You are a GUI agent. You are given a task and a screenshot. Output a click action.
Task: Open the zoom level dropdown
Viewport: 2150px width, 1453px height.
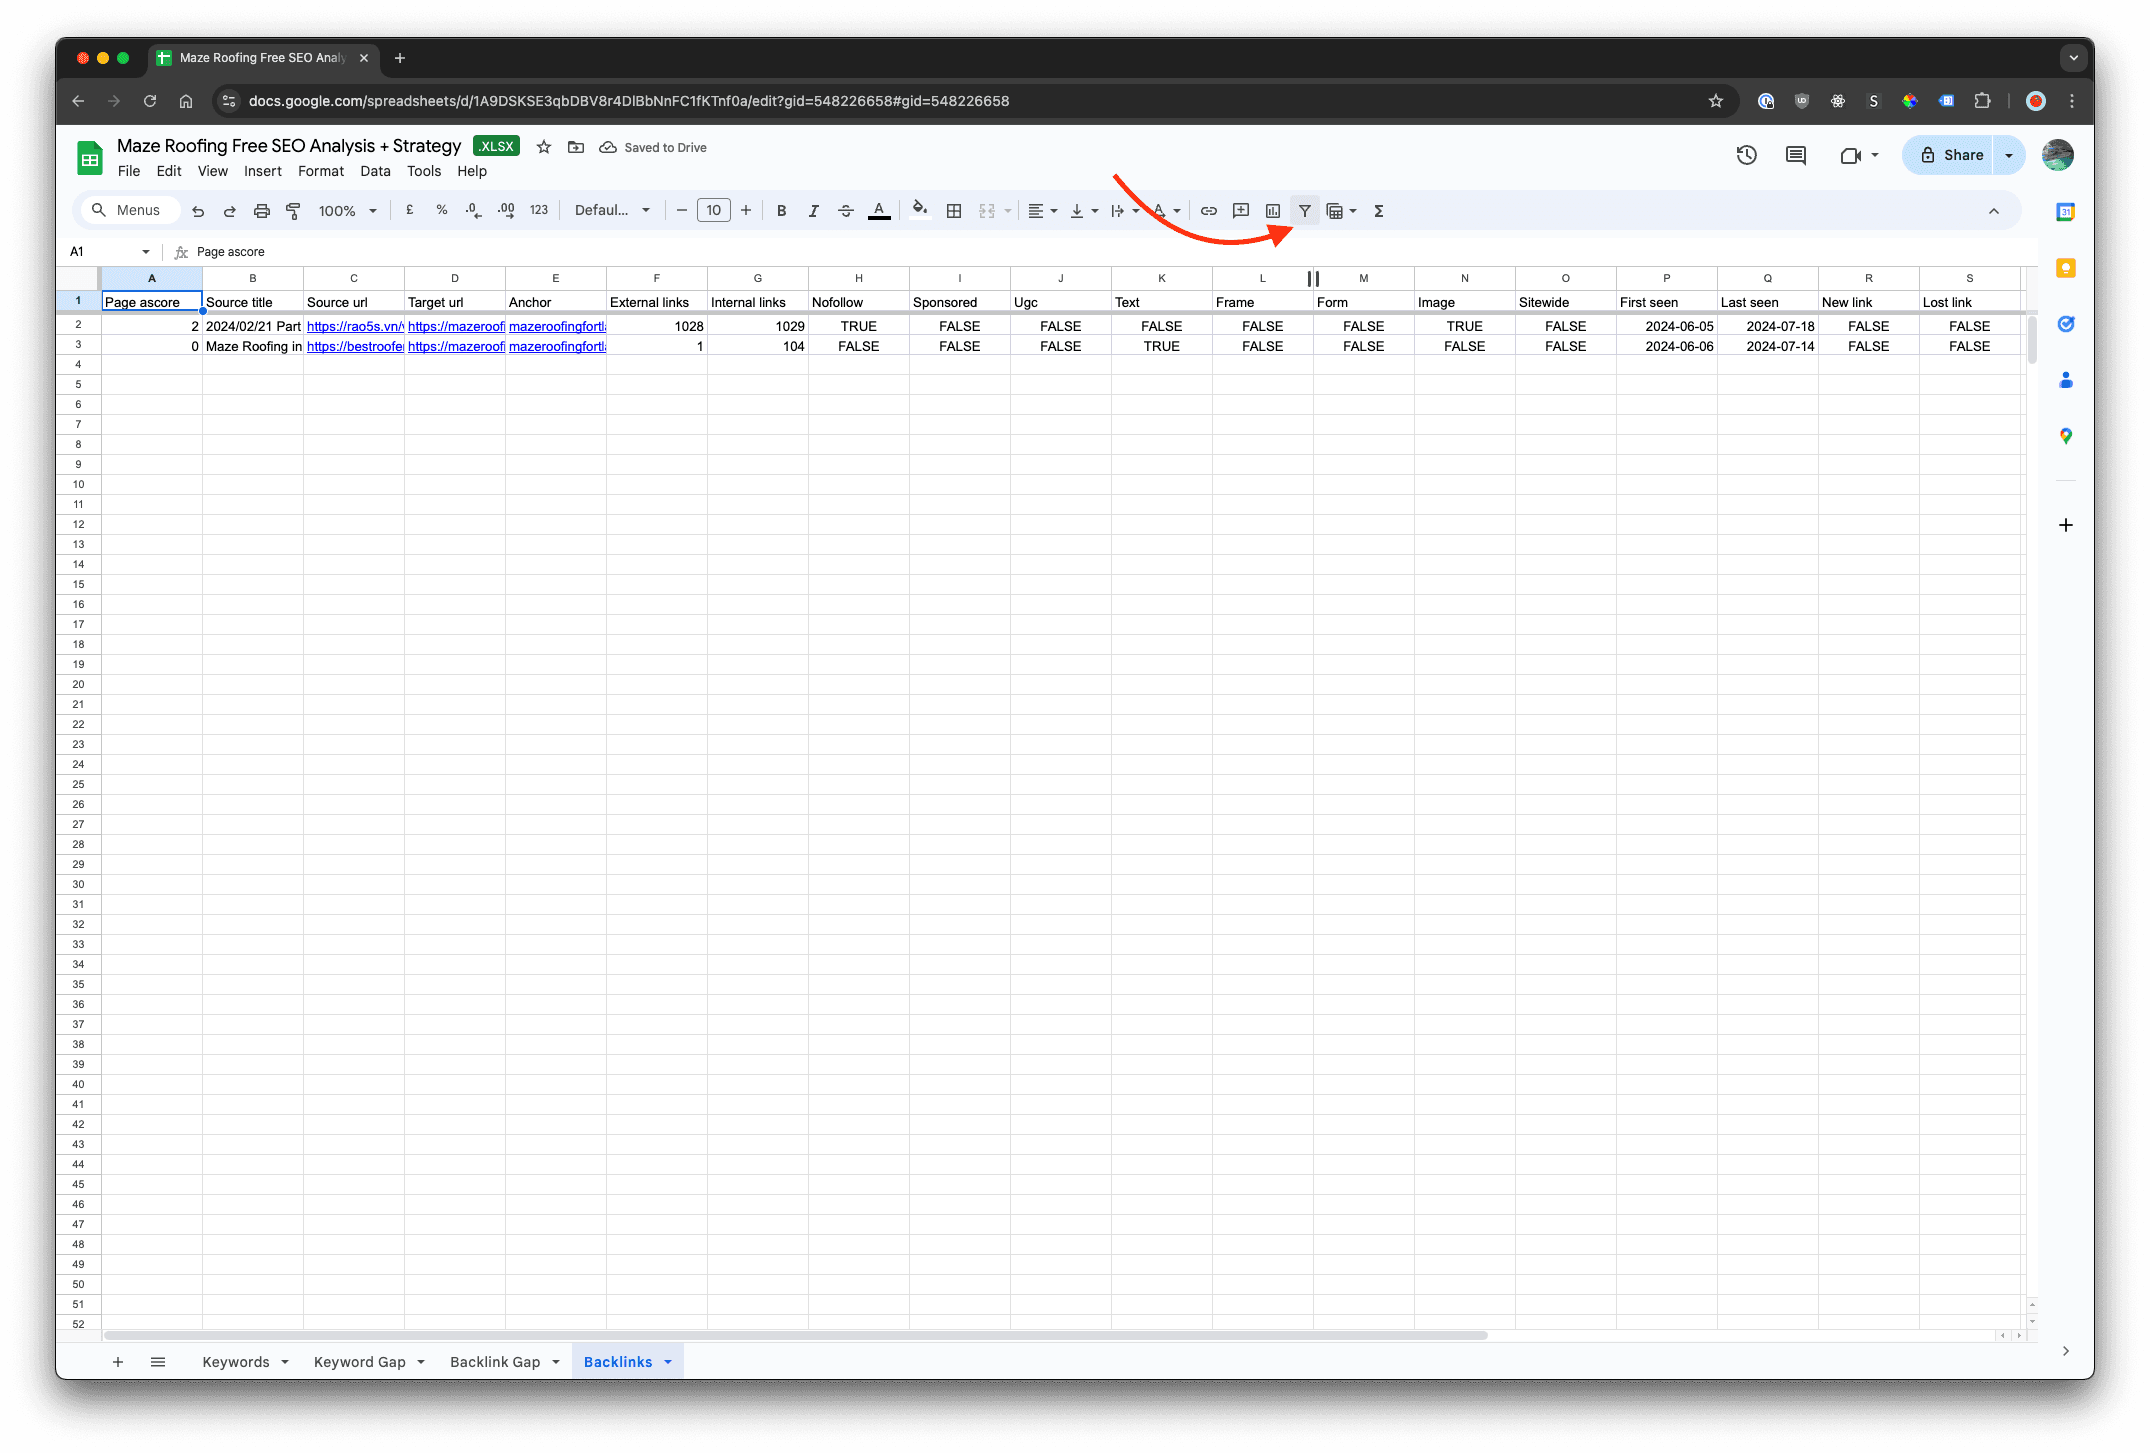point(348,211)
